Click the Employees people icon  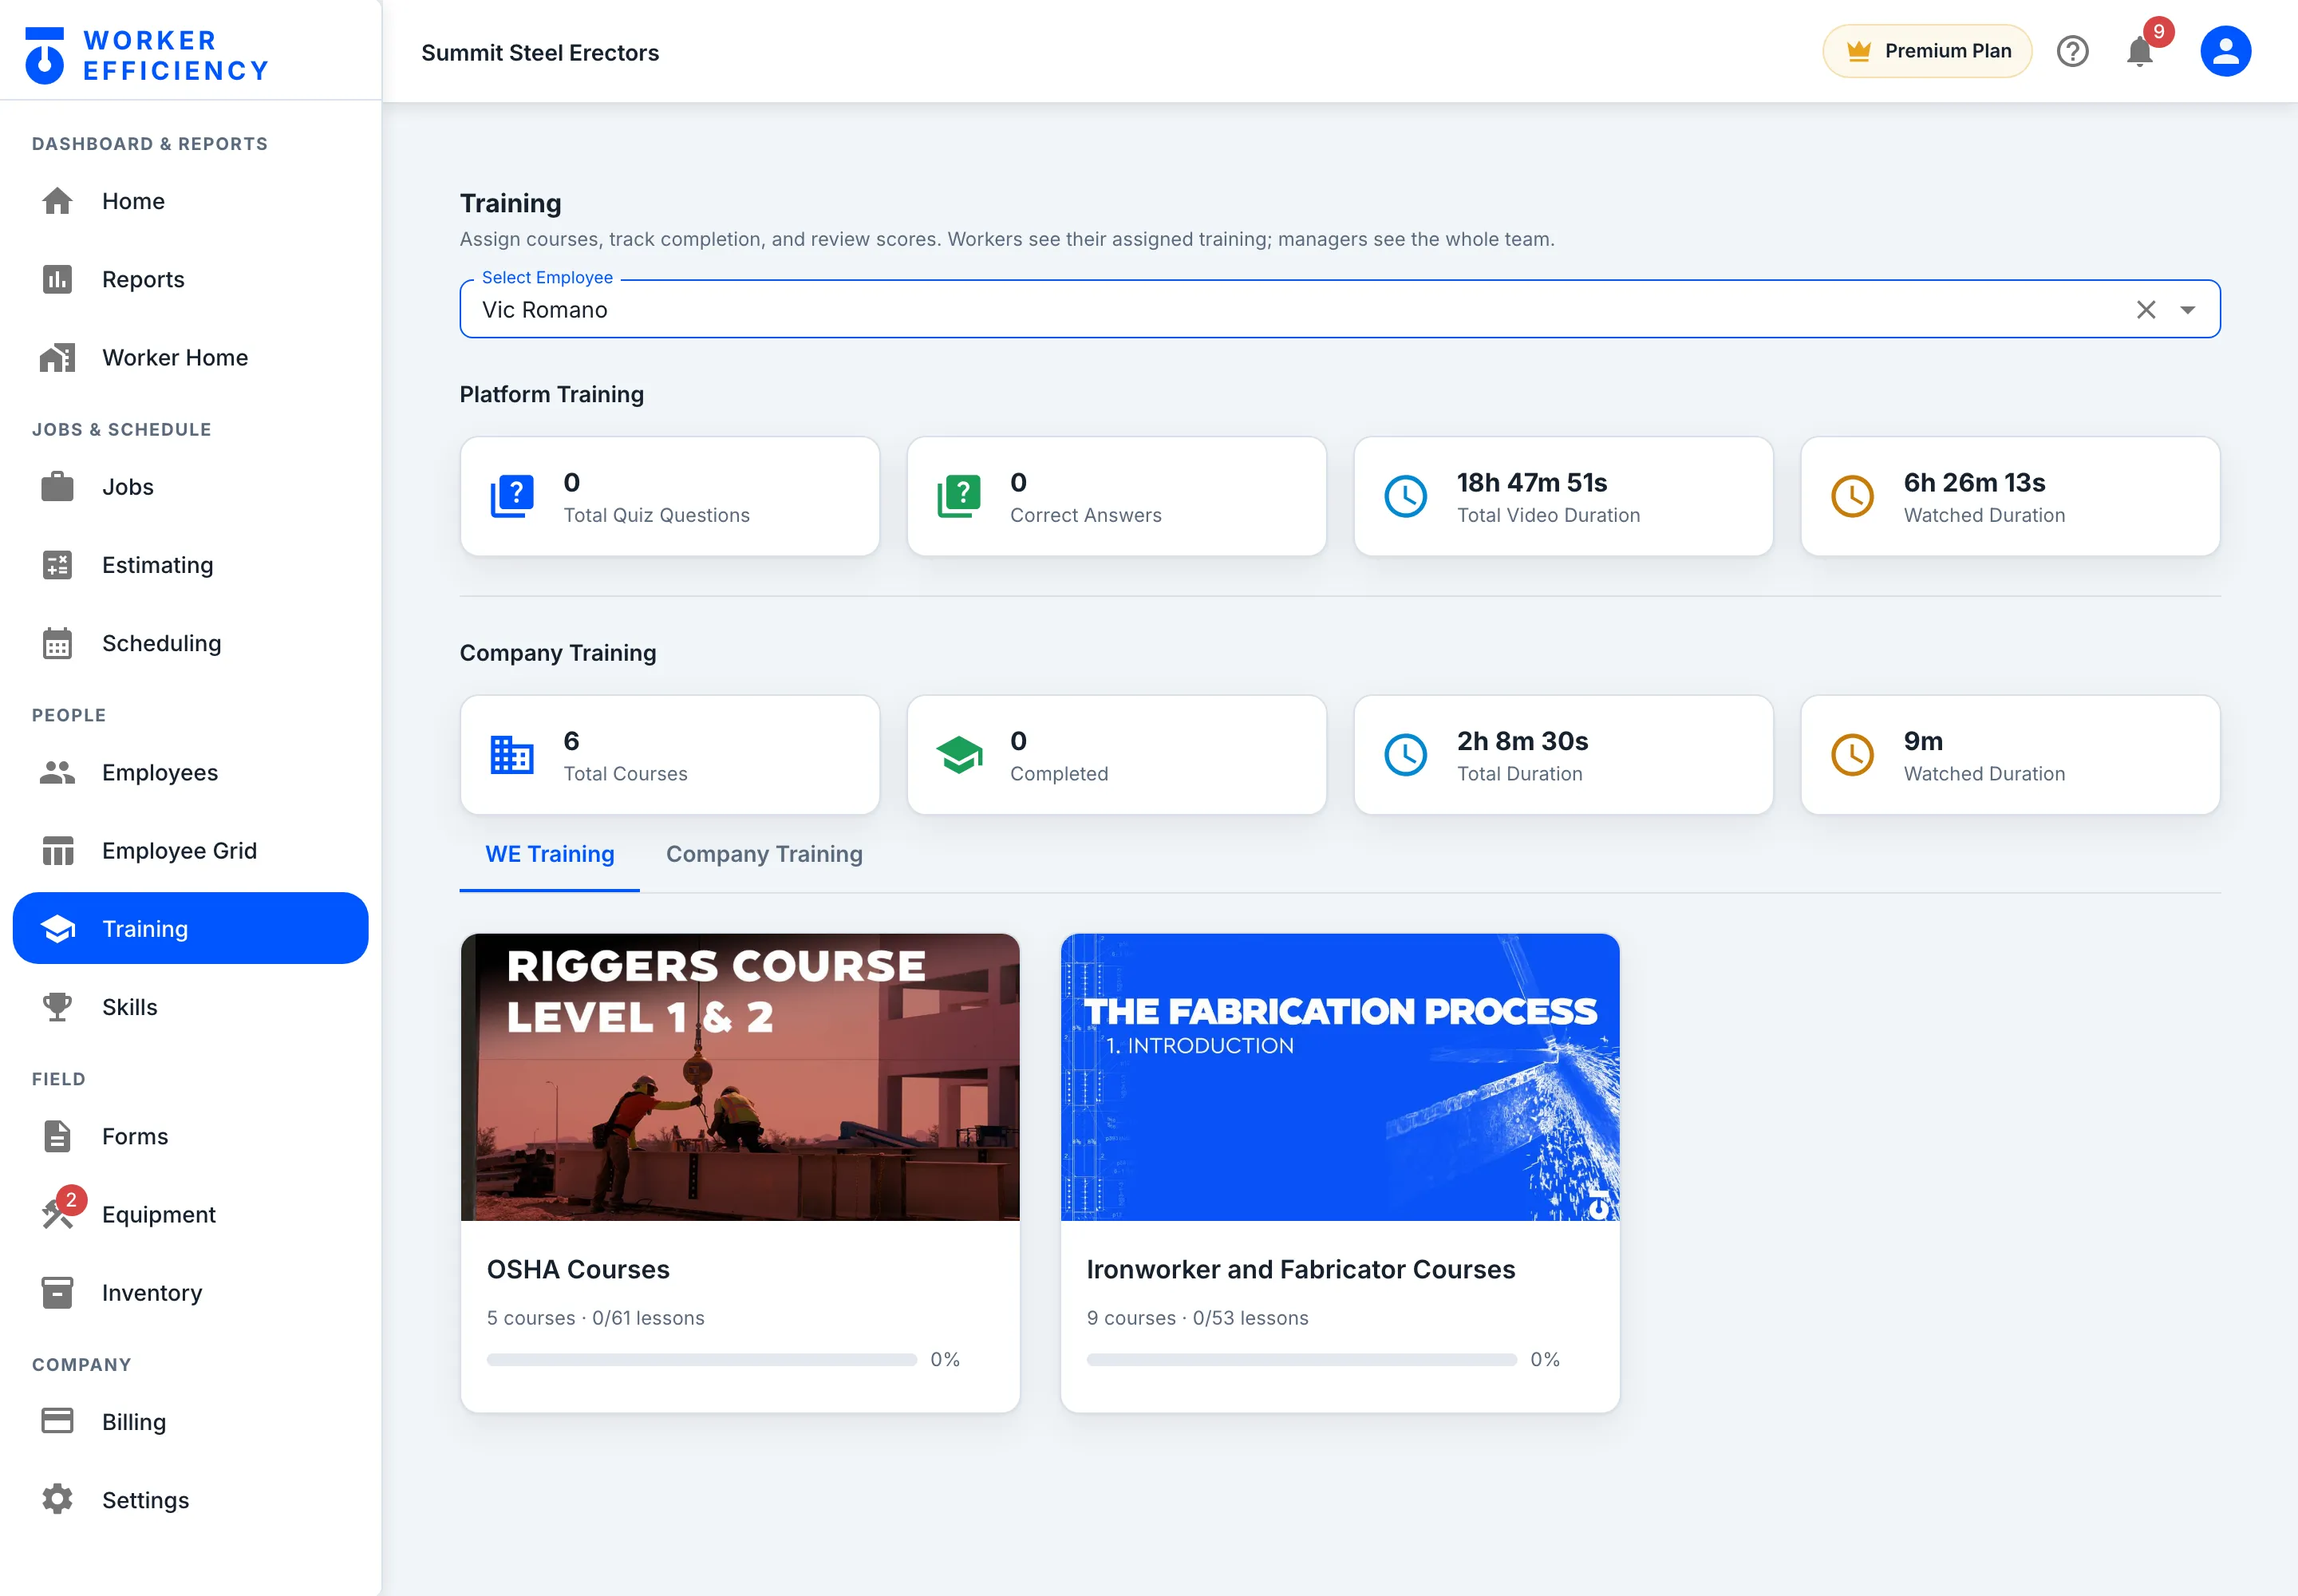(x=57, y=772)
